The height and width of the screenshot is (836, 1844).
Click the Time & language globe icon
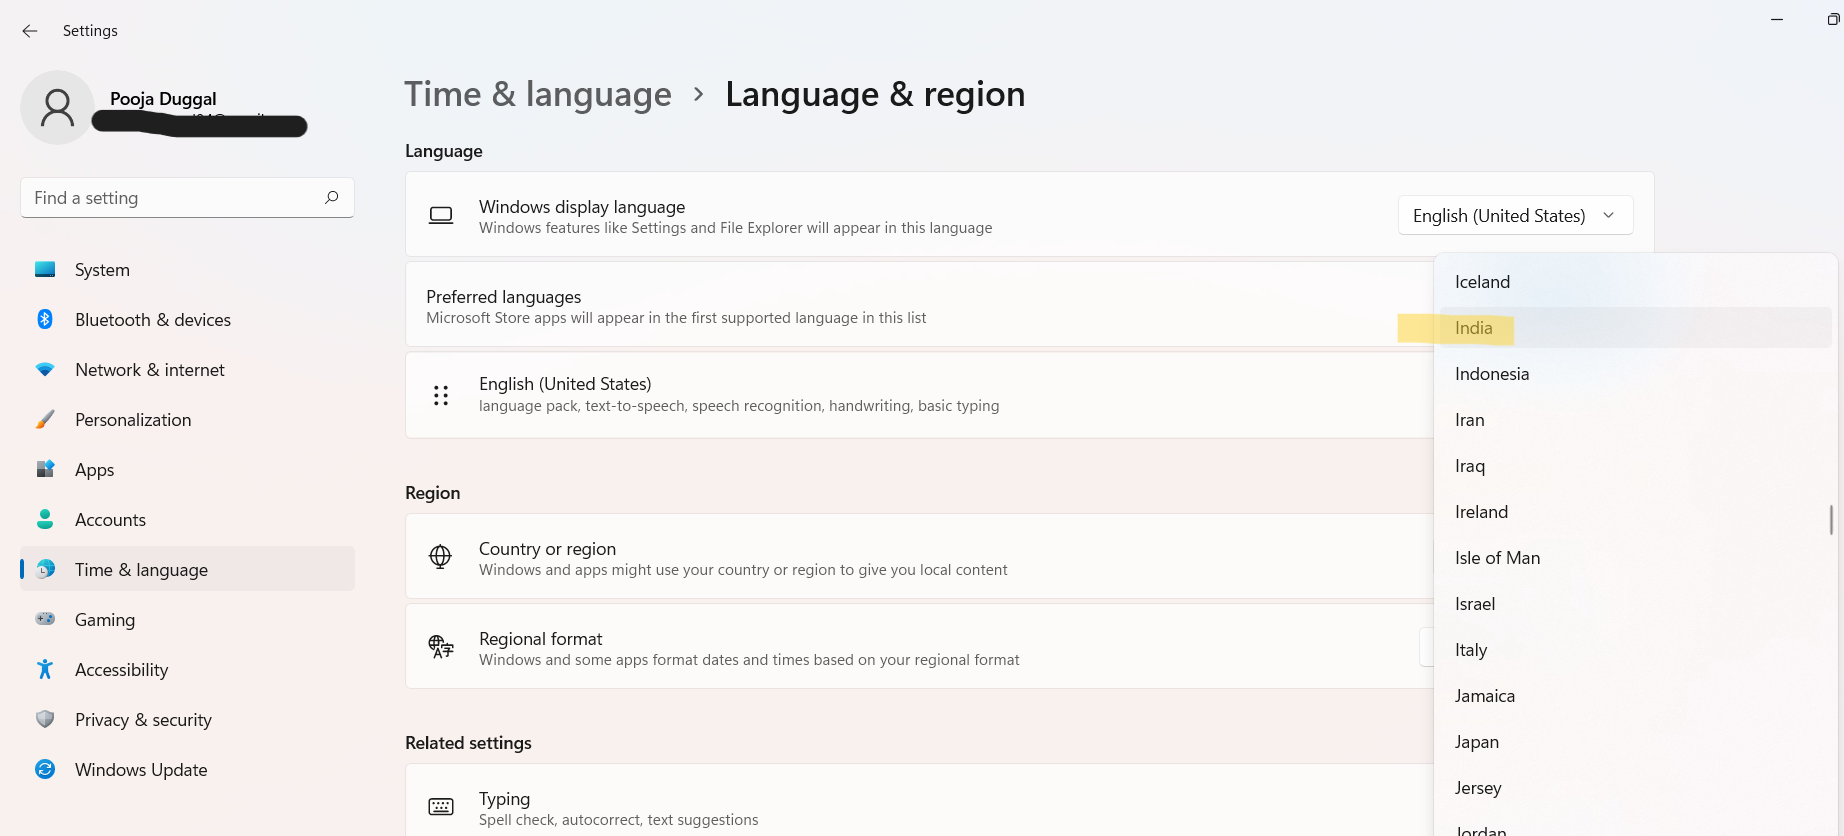point(45,569)
